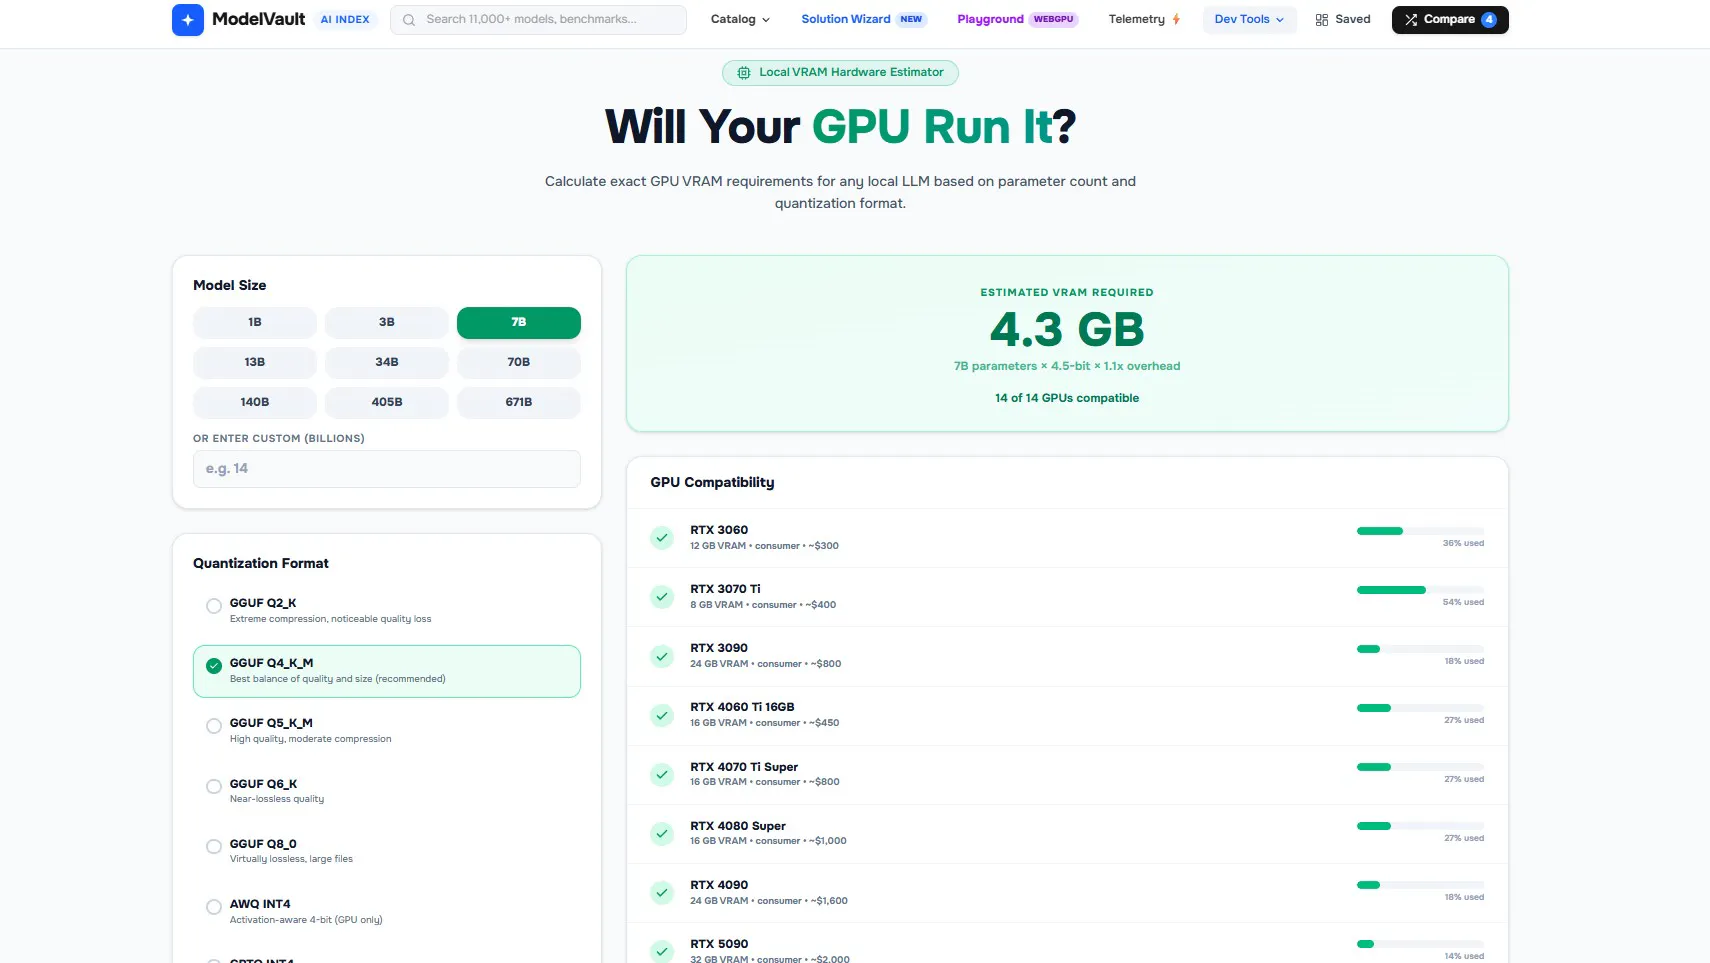Screen dimensions: 1710x963
Task: Click the search magnifier icon
Action: pos(409,20)
